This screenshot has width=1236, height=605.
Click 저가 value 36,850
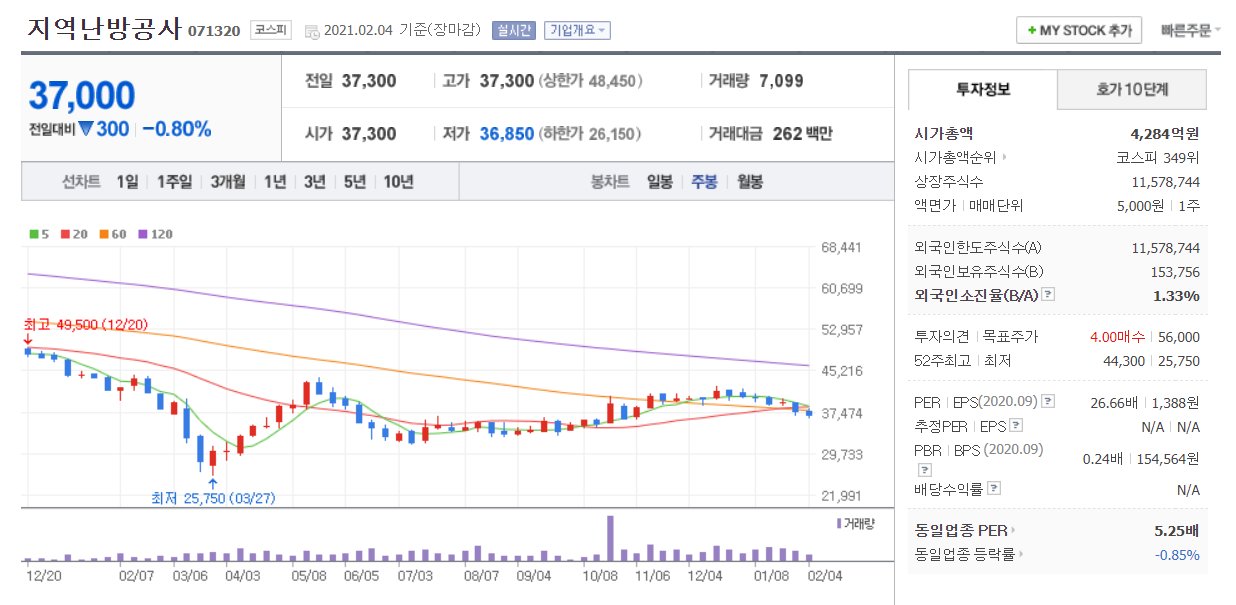507,133
